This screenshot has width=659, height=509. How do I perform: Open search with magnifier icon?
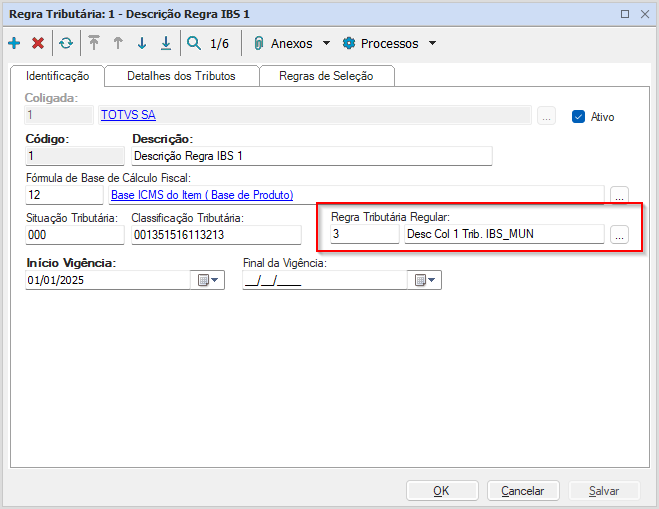point(194,43)
